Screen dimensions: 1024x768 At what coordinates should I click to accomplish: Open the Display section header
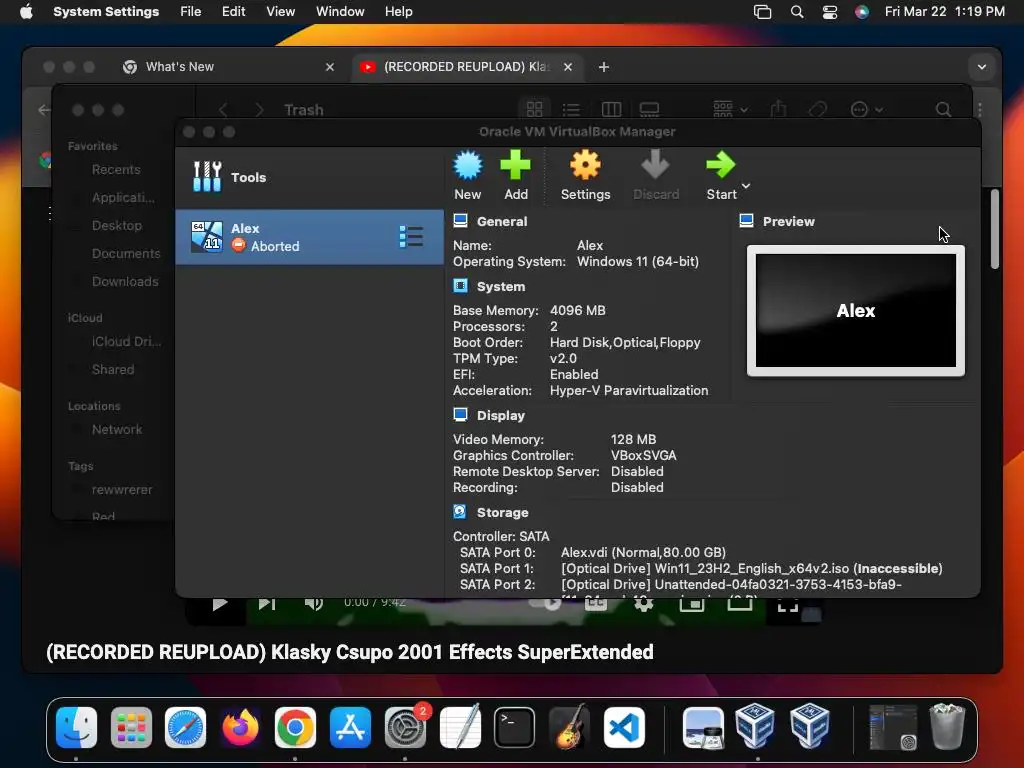click(500, 415)
